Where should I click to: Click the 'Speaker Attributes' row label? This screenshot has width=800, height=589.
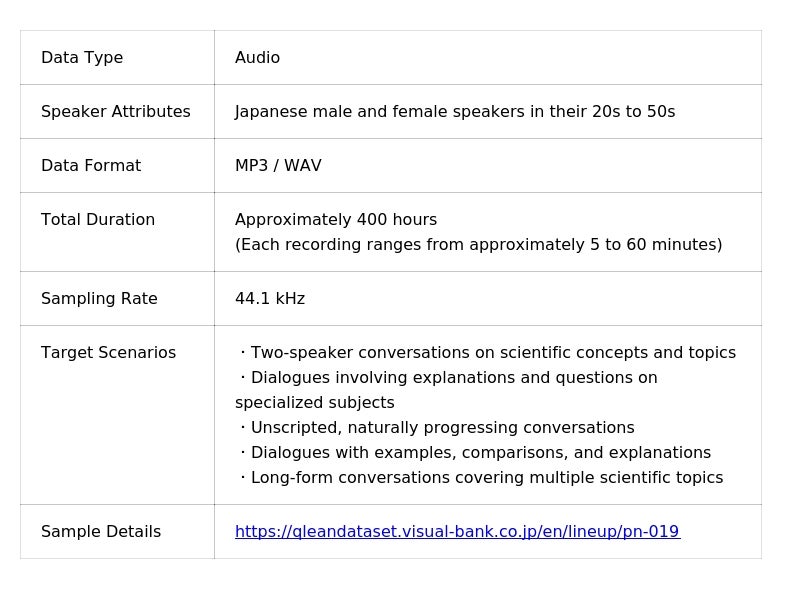(x=115, y=112)
